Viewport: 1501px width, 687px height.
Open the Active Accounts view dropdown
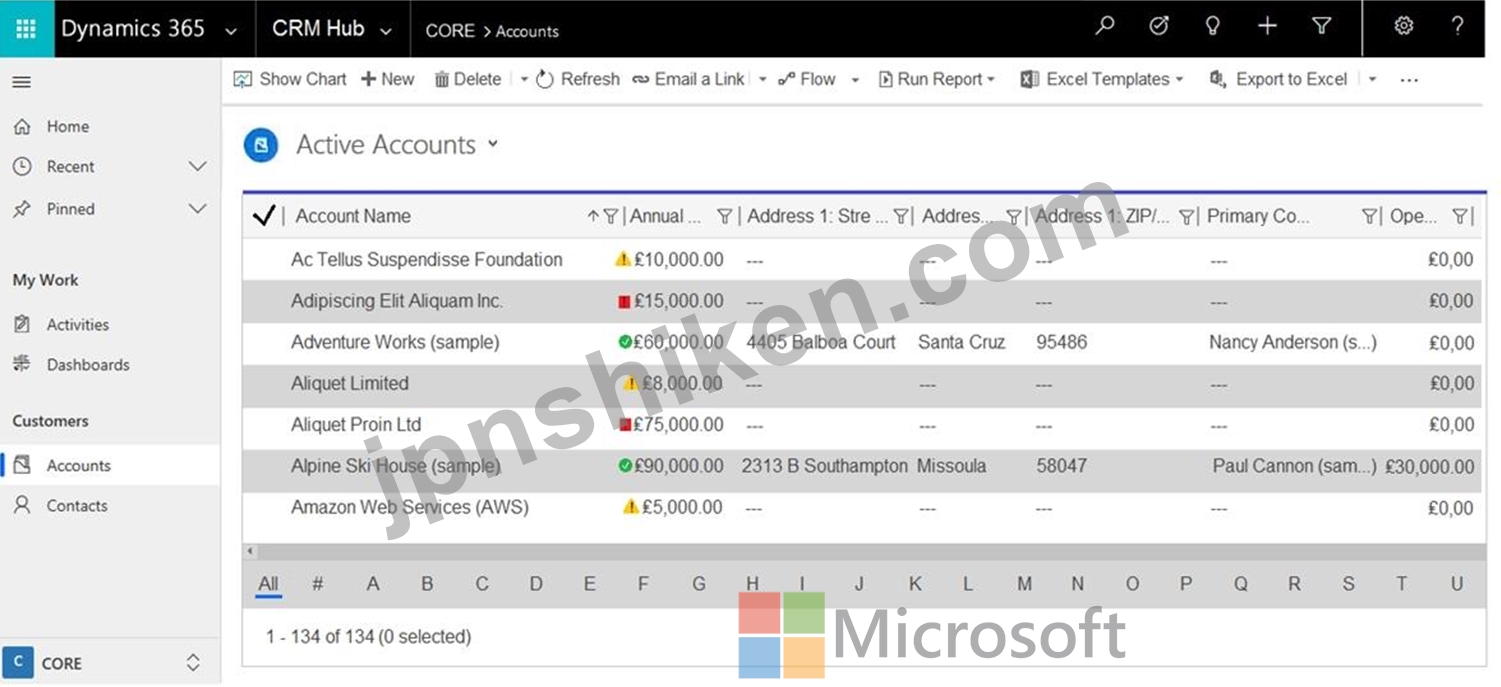(x=493, y=144)
